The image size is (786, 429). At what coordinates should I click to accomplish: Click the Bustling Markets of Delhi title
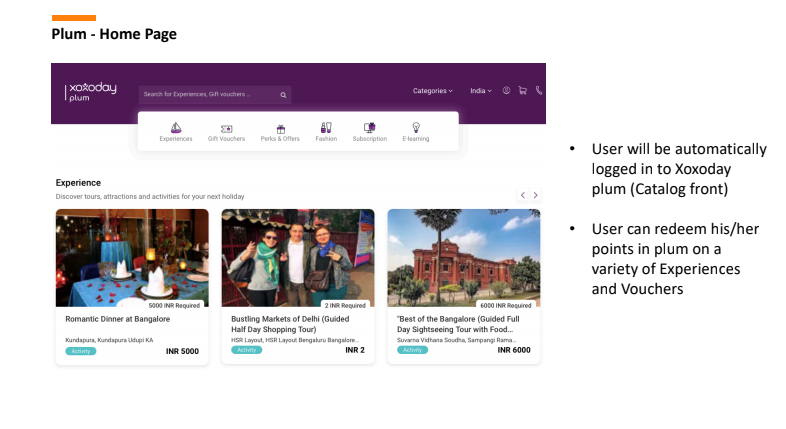point(290,324)
